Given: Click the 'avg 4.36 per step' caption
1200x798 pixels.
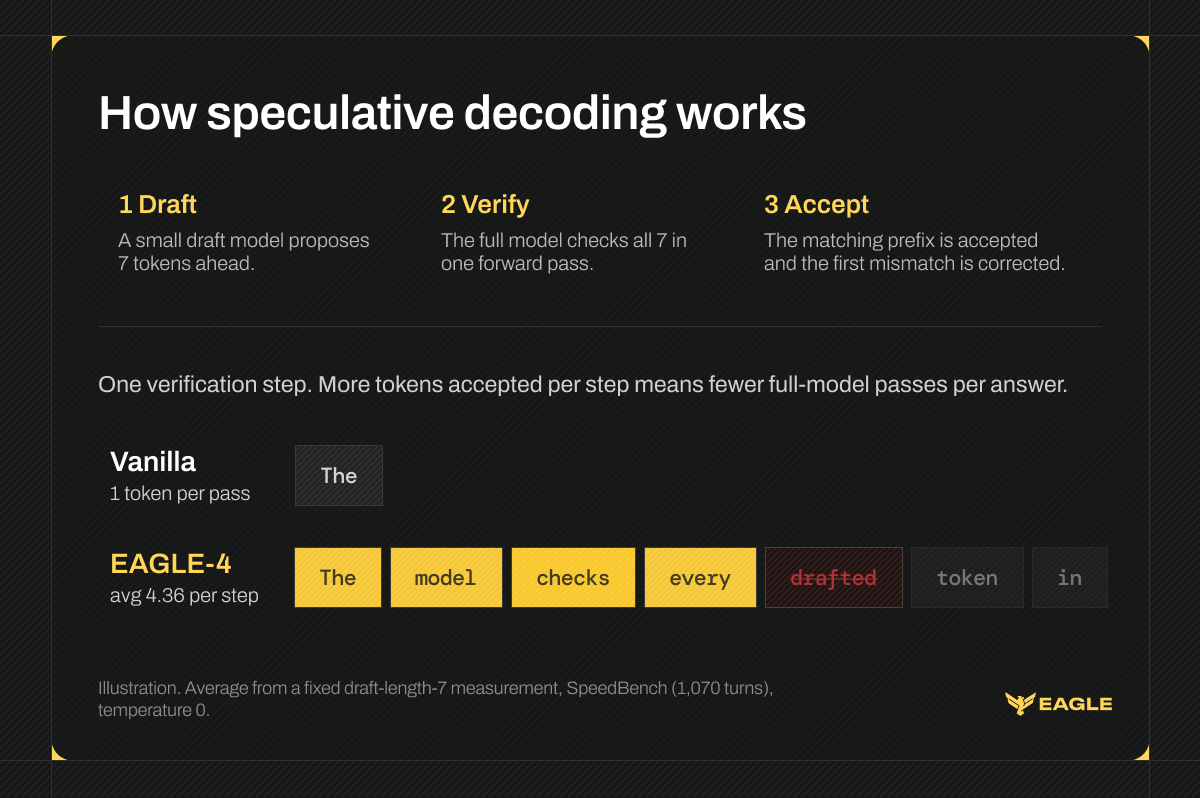Looking at the screenshot, I should click(x=184, y=596).
